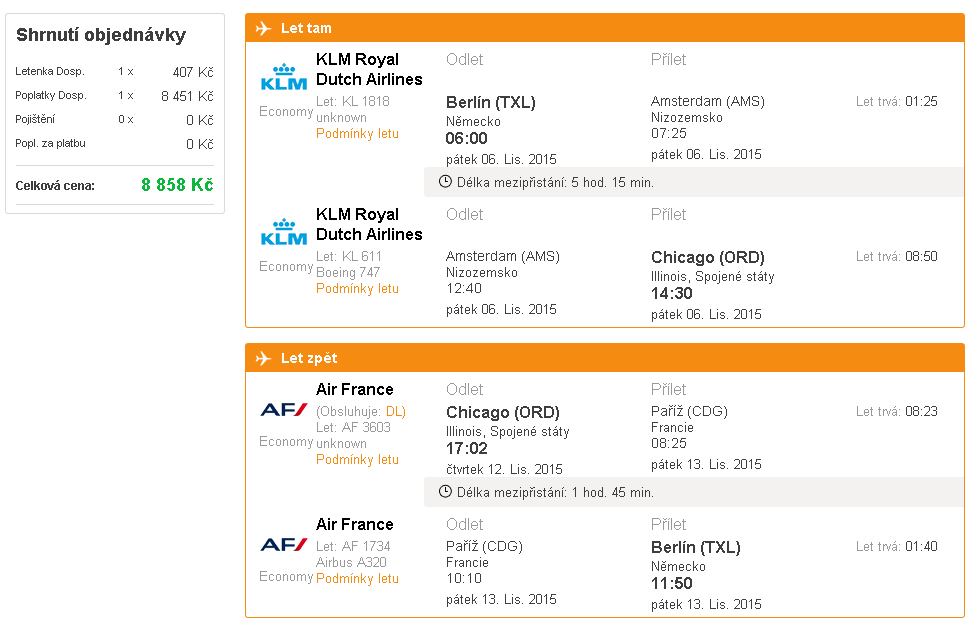
Task: Click the Poplatky Dosp. amount 8 451 Kč
Action: (187, 96)
